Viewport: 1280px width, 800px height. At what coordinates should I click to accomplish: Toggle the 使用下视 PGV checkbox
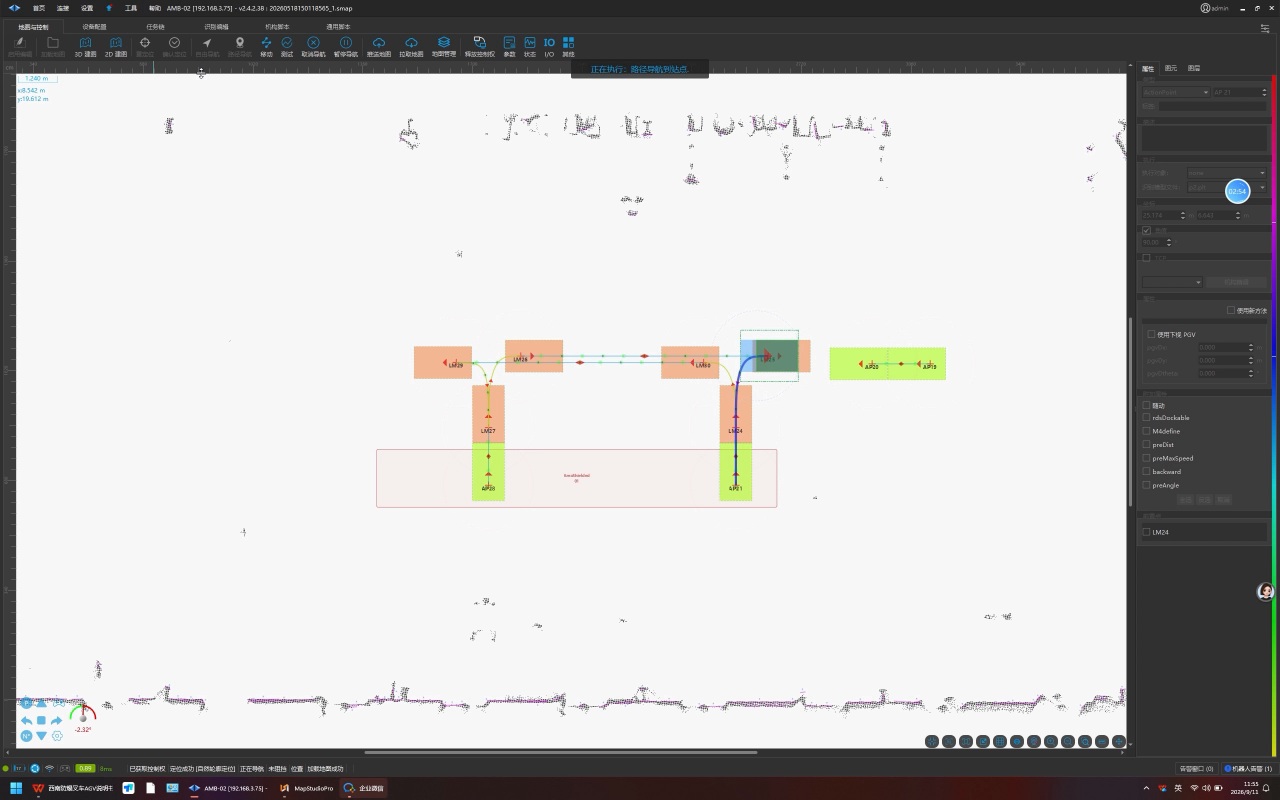[x=1152, y=334]
